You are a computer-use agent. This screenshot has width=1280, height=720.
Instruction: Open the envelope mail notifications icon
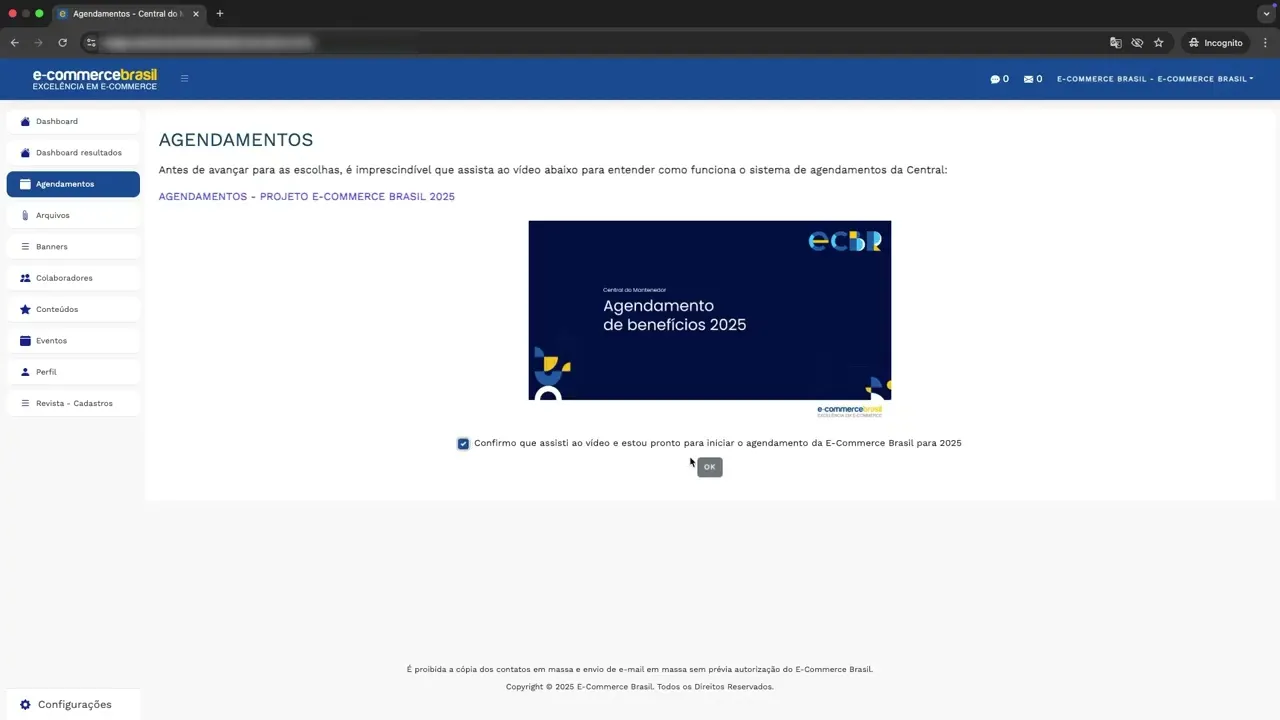pyautogui.click(x=1028, y=79)
